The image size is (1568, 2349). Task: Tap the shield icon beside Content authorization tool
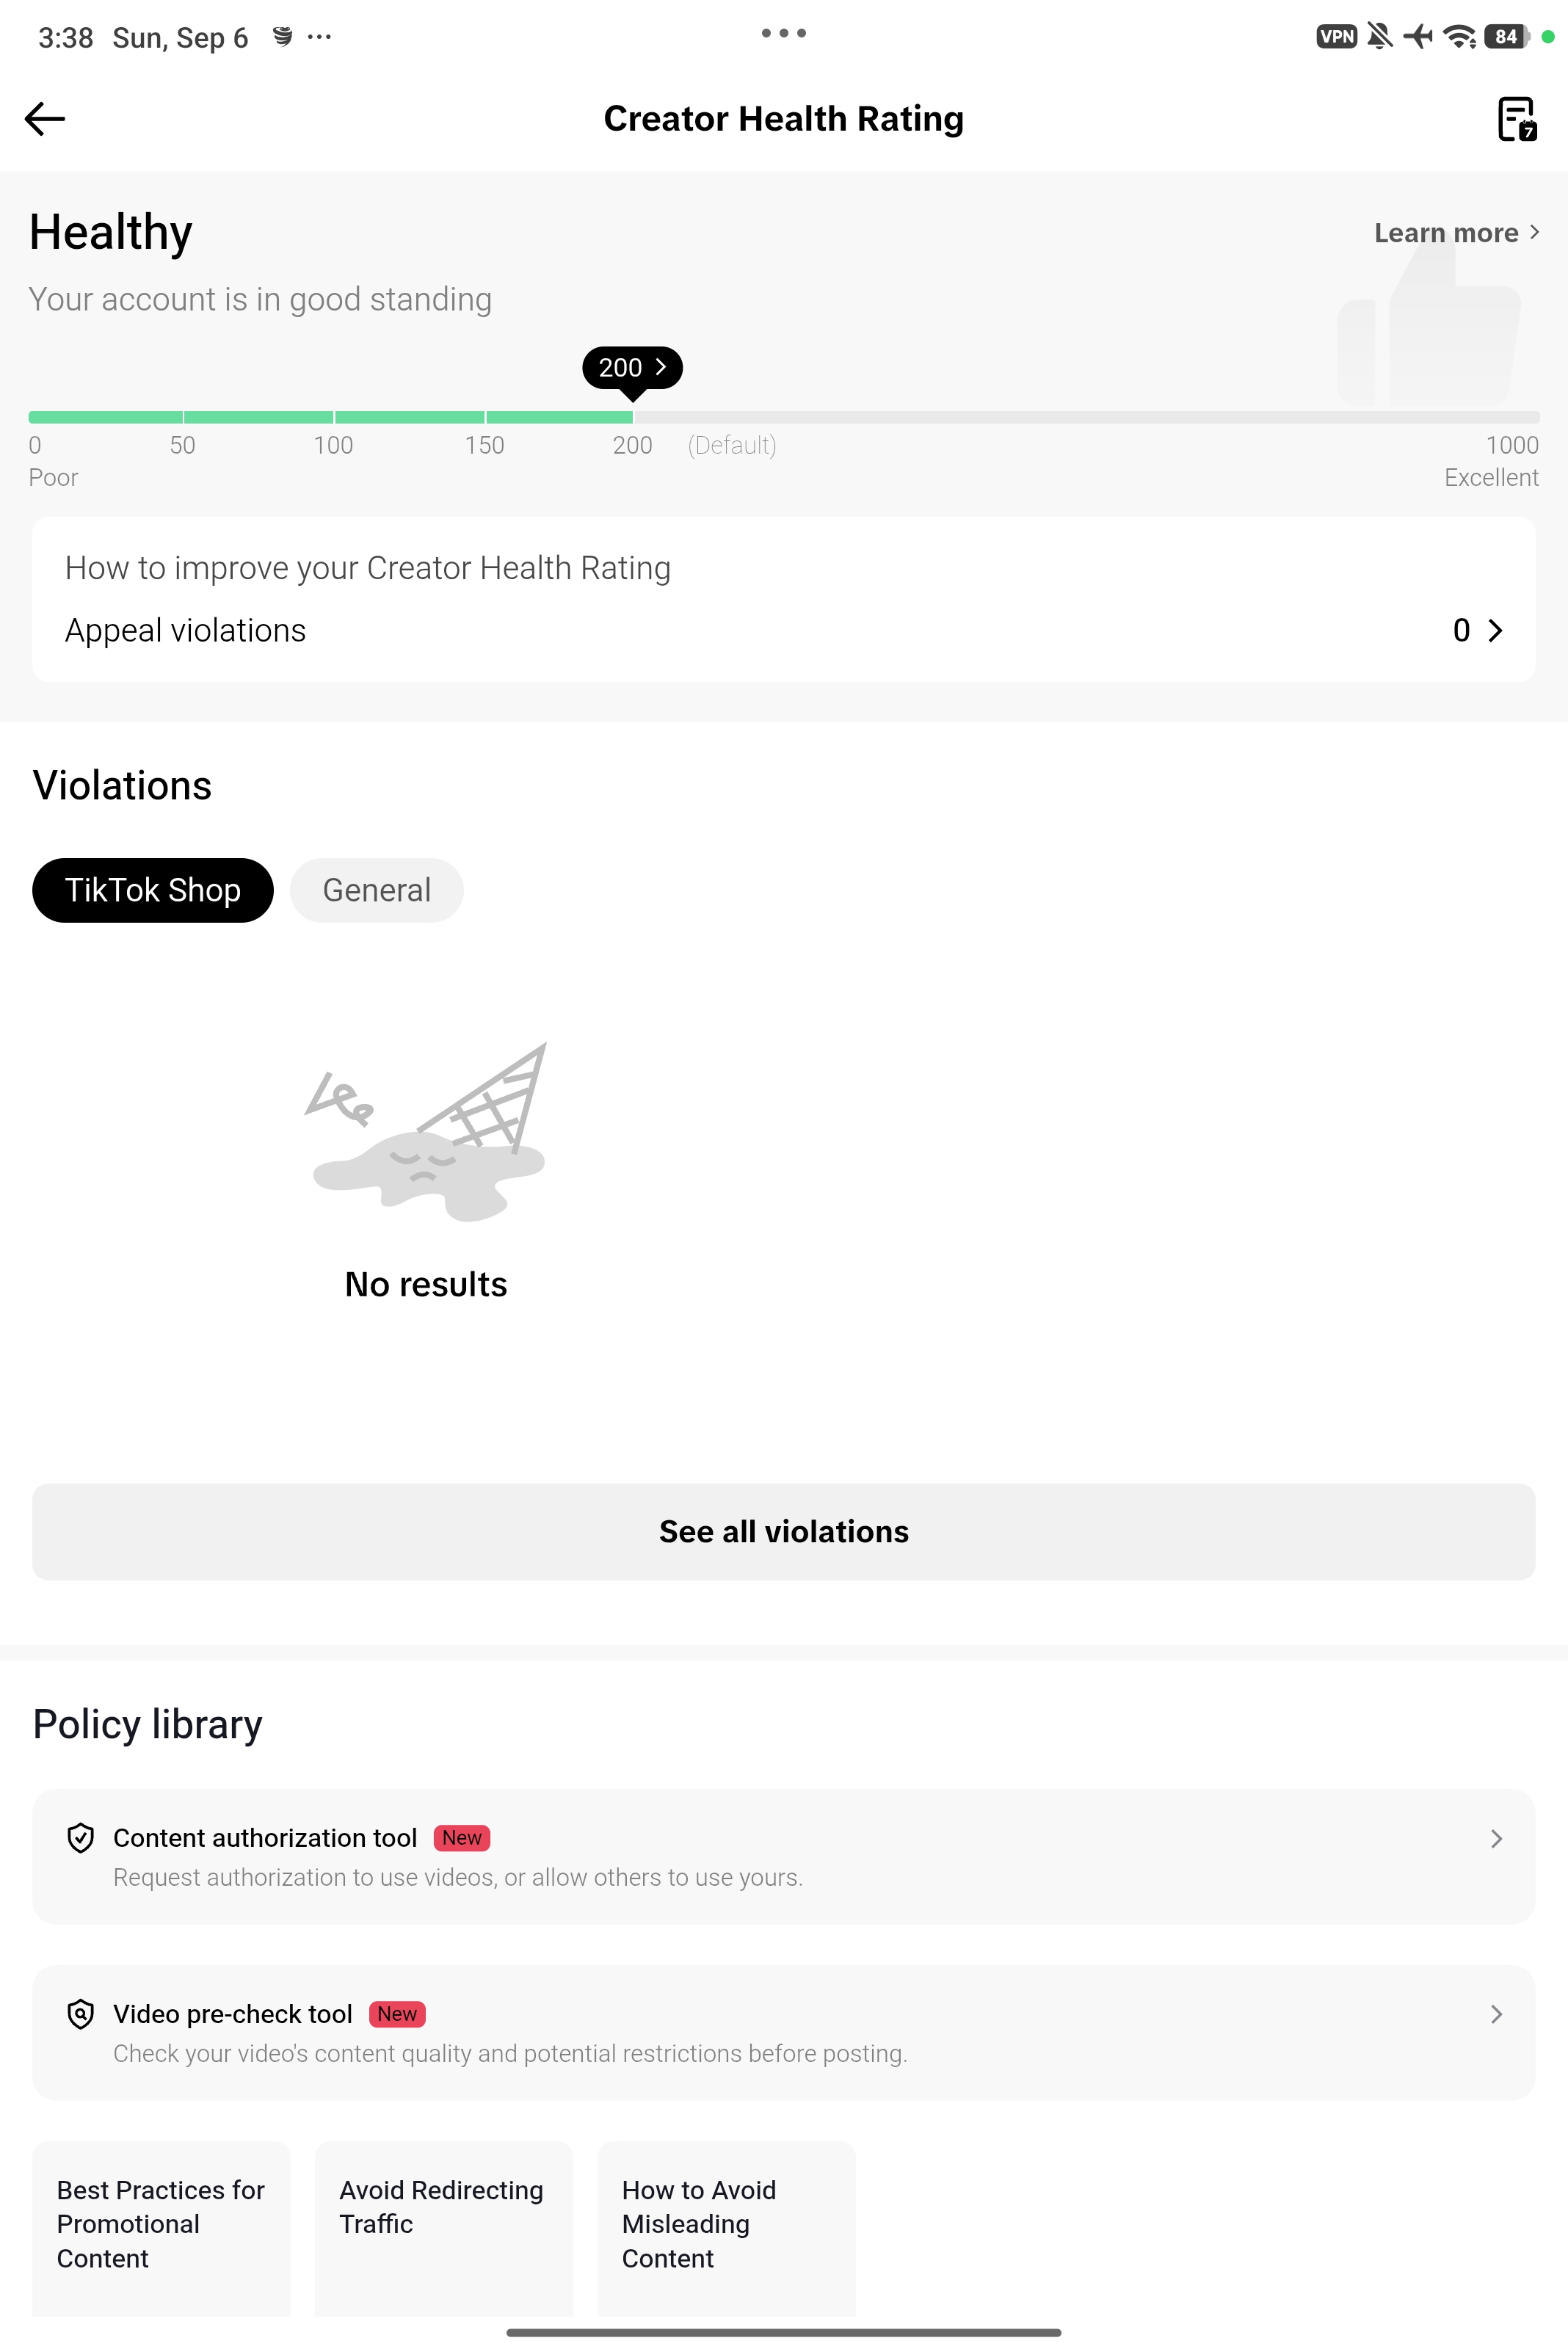(81, 1837)
